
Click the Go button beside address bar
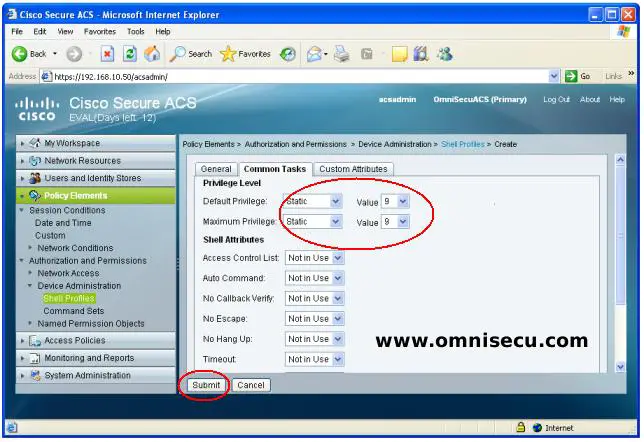(578, 76)
